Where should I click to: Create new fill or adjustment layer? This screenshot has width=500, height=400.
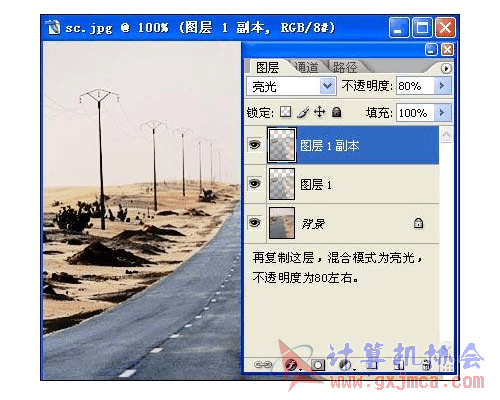pyautogui.click(x=346, y=365)
